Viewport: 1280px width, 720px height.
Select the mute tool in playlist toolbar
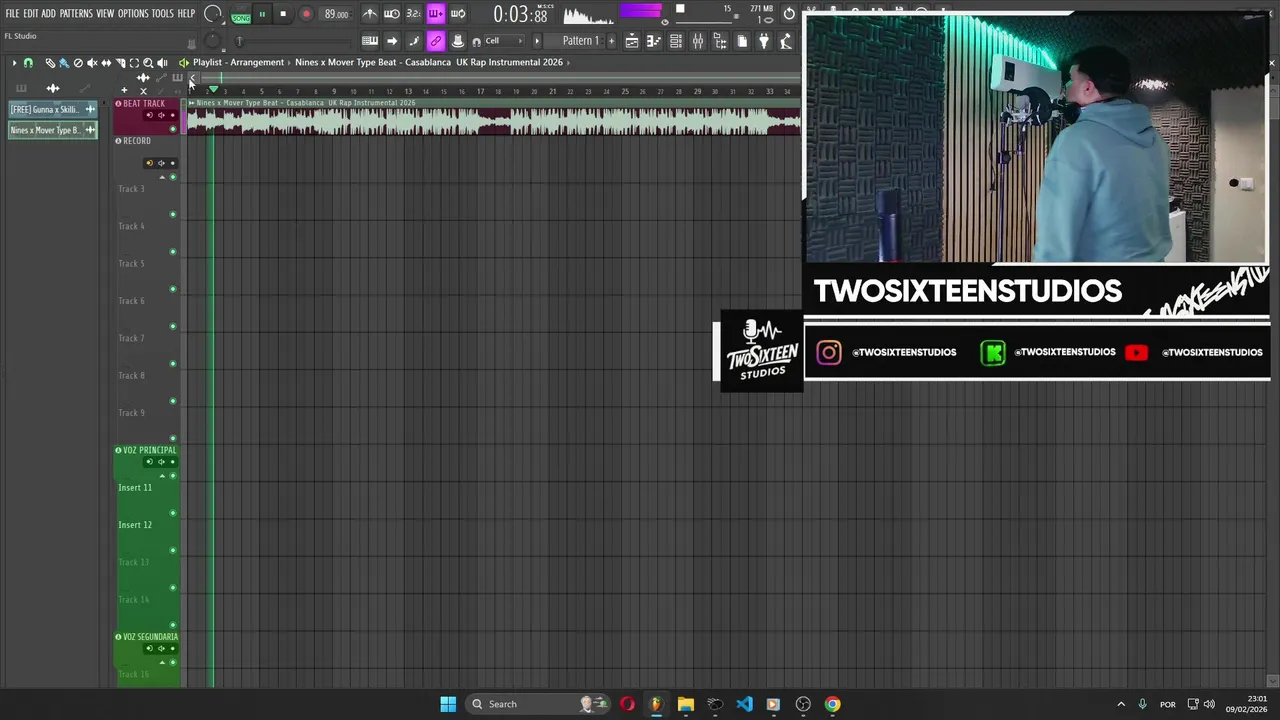(92, 63)
